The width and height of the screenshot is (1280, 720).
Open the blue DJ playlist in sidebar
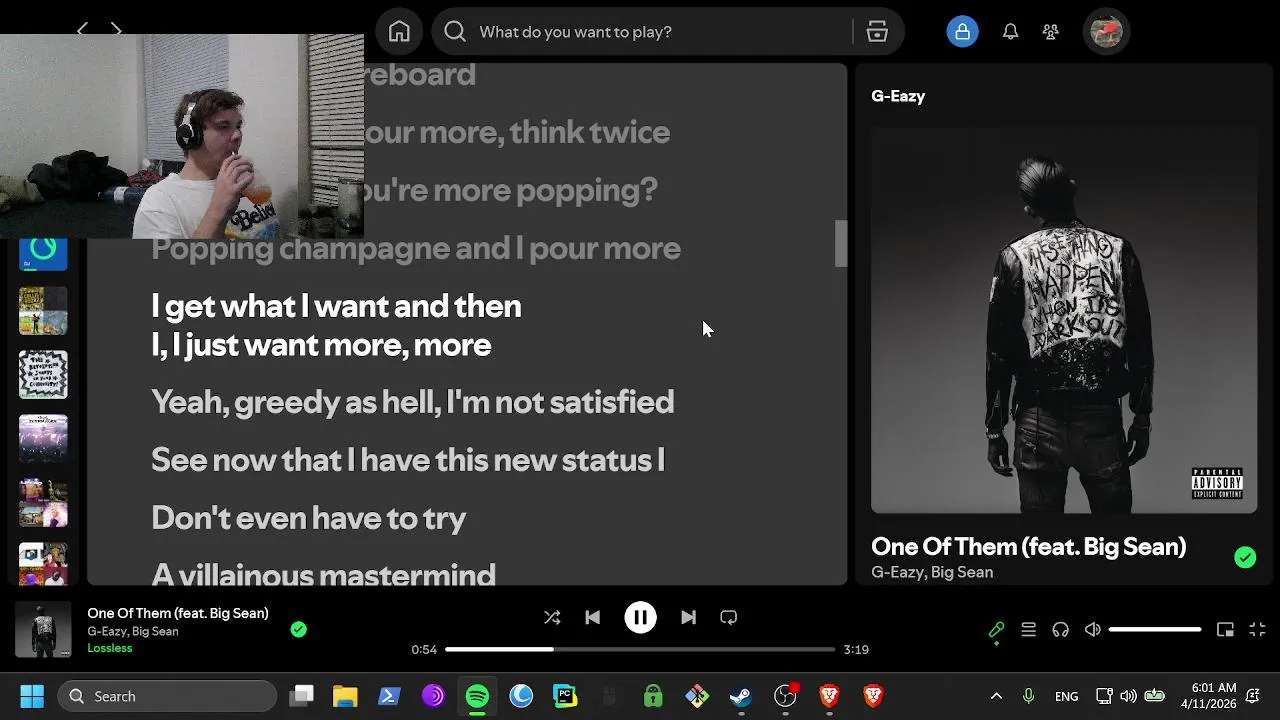coord(43,254)
